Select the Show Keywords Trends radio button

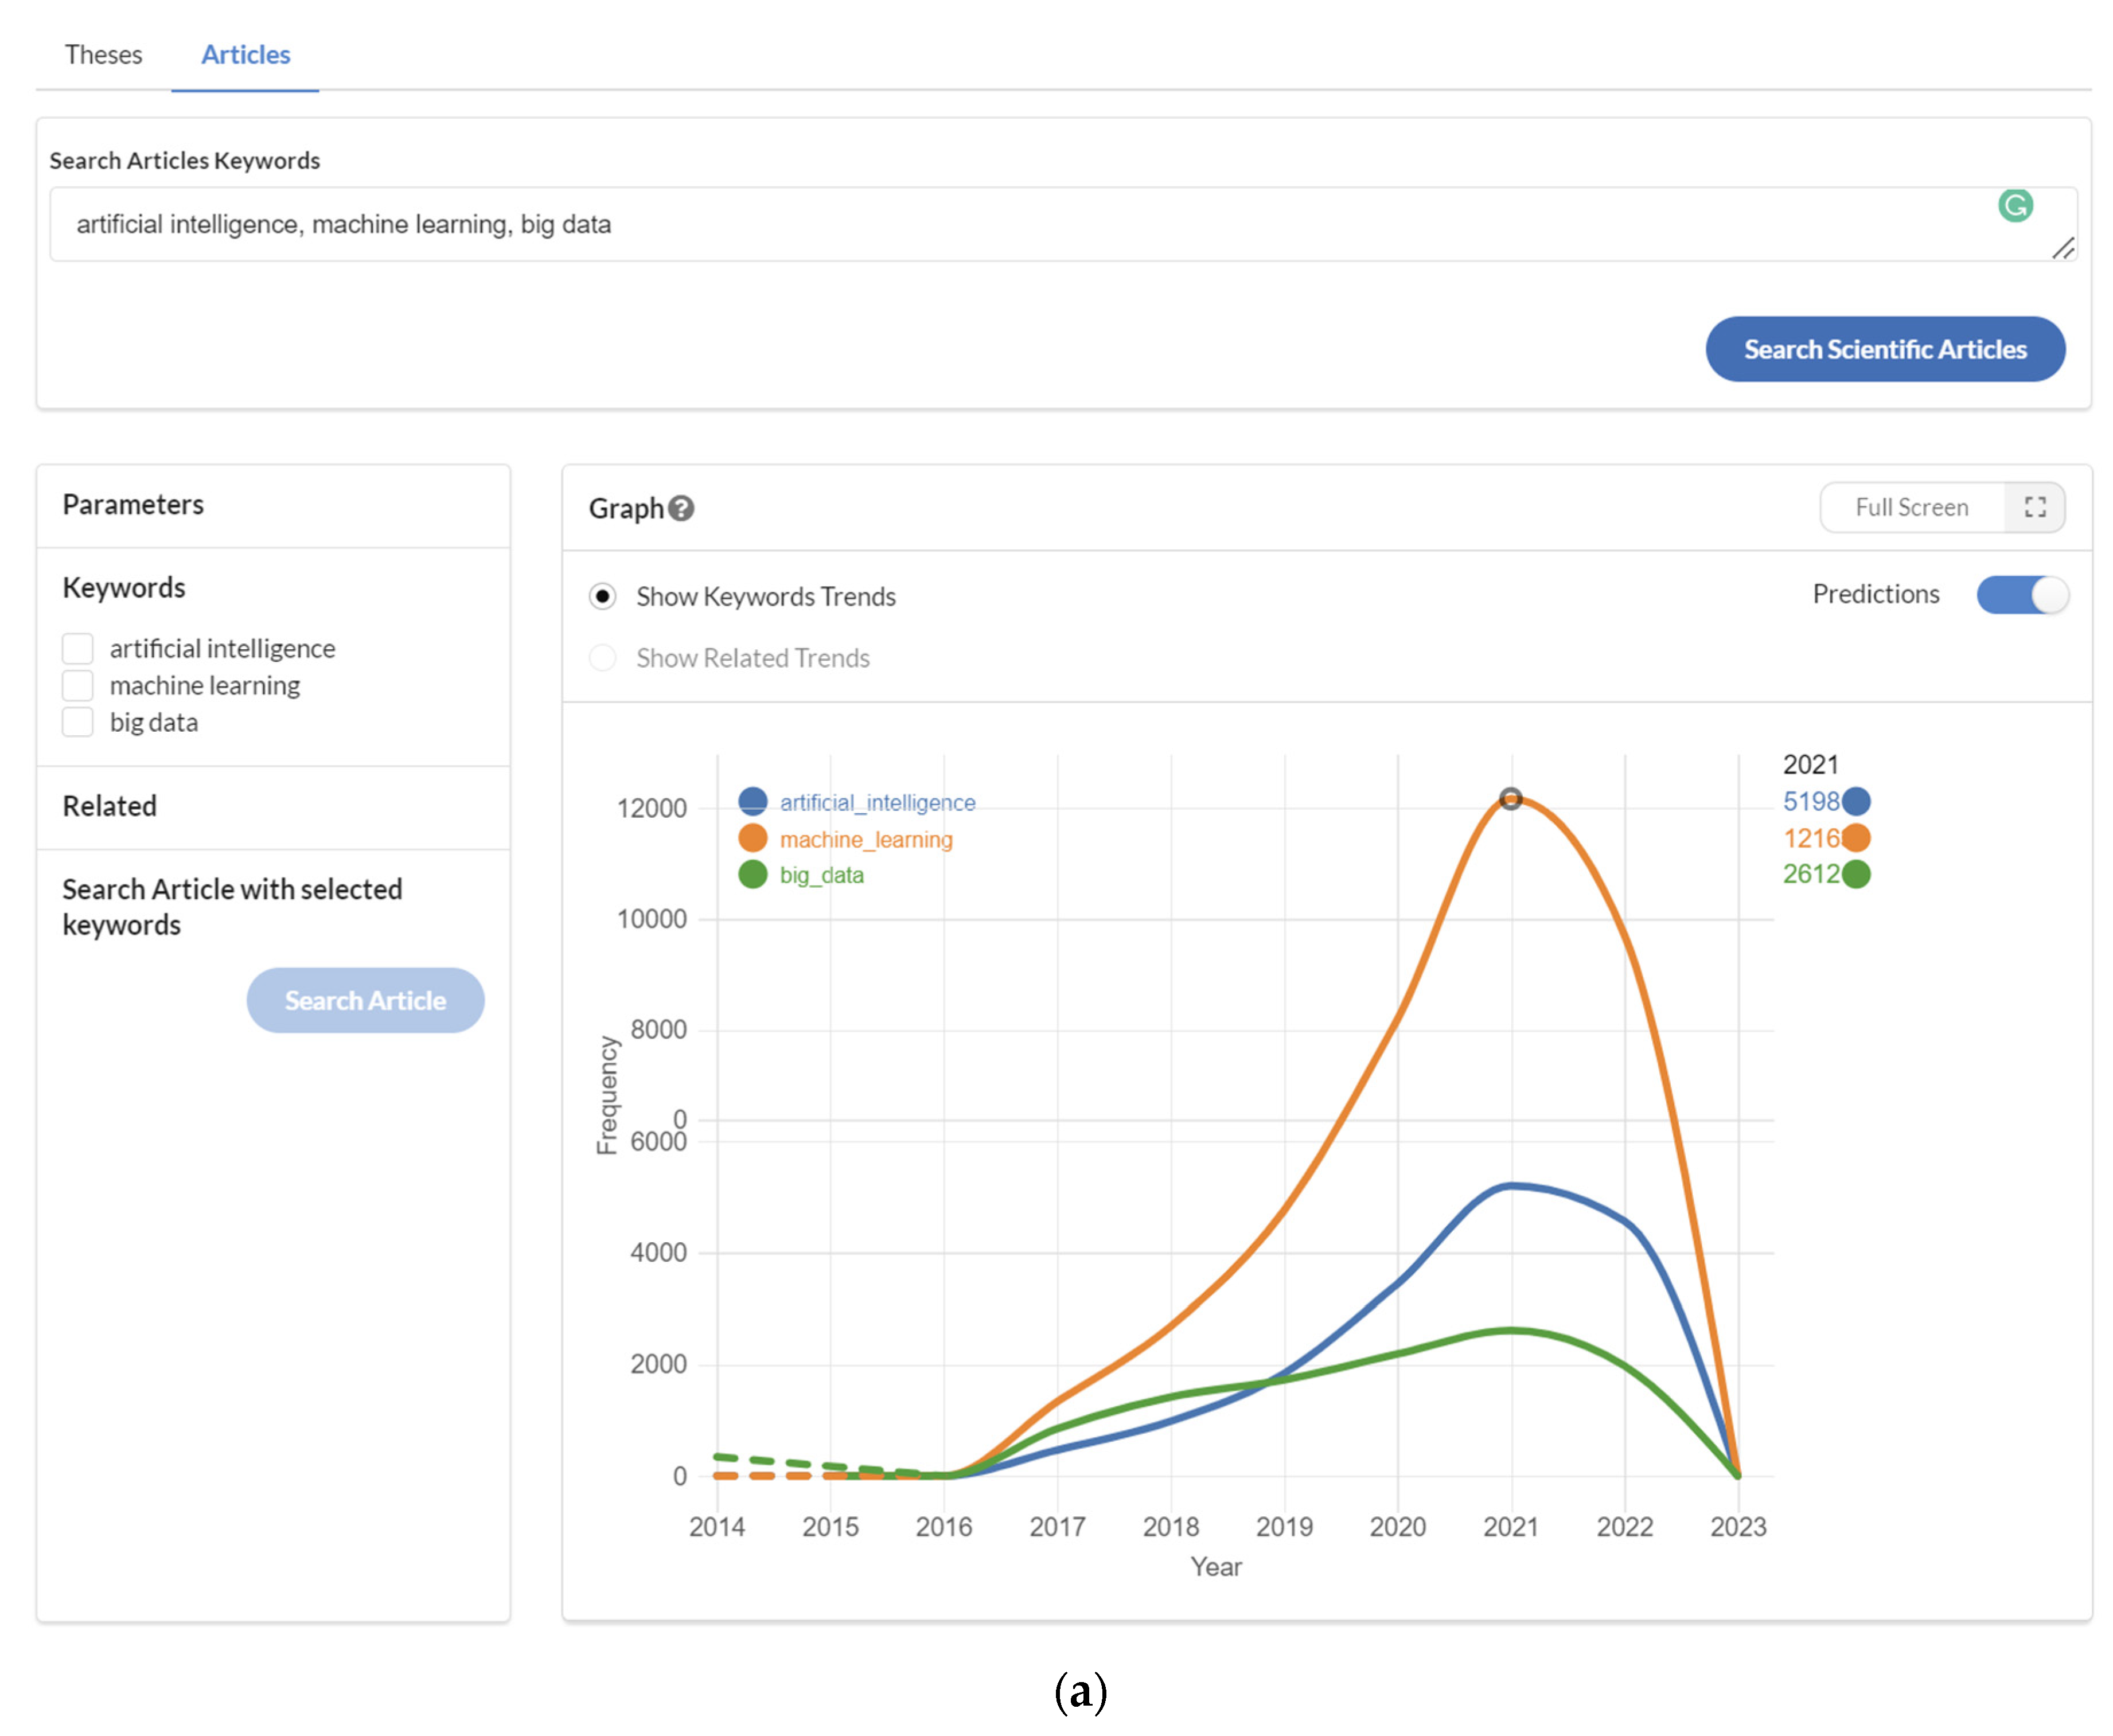602,596
